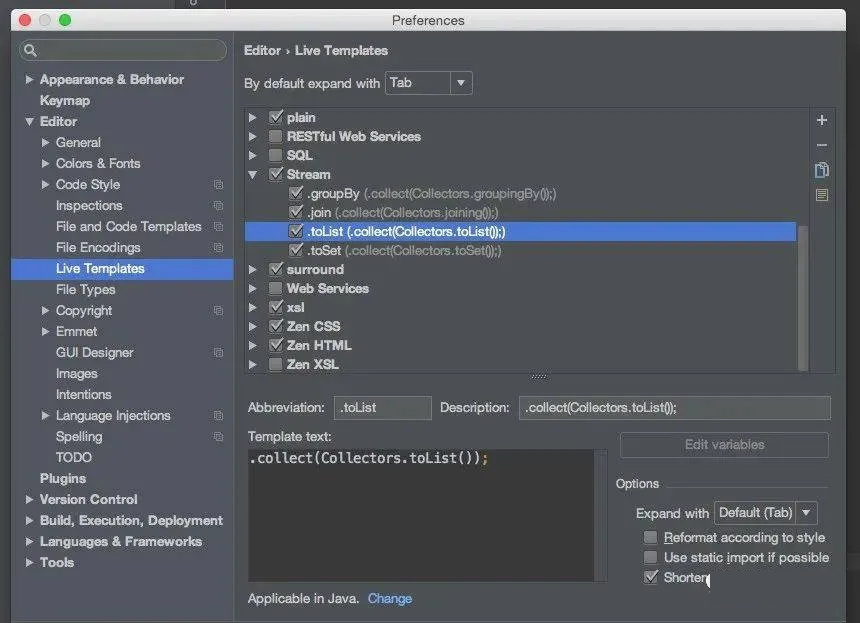Enable Use static import if possible
The height and width of the screenshot is (623, 860).
650,558
